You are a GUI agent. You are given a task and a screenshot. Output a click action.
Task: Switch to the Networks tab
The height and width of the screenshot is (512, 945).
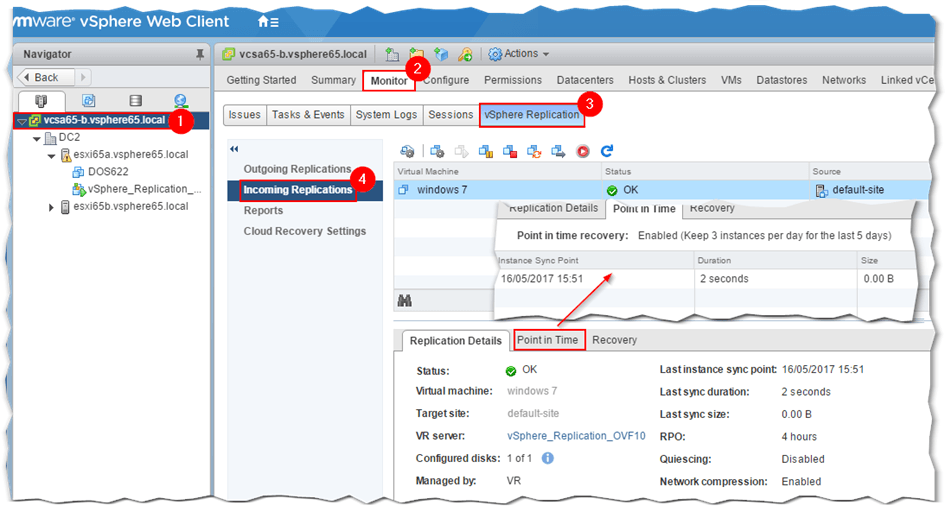[x=844, y=80]
